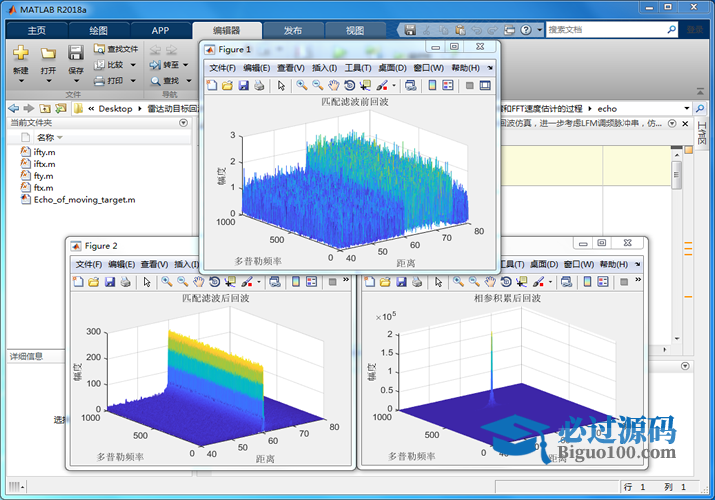Expand Save (保存) dropdown arrow

point(76,81)
